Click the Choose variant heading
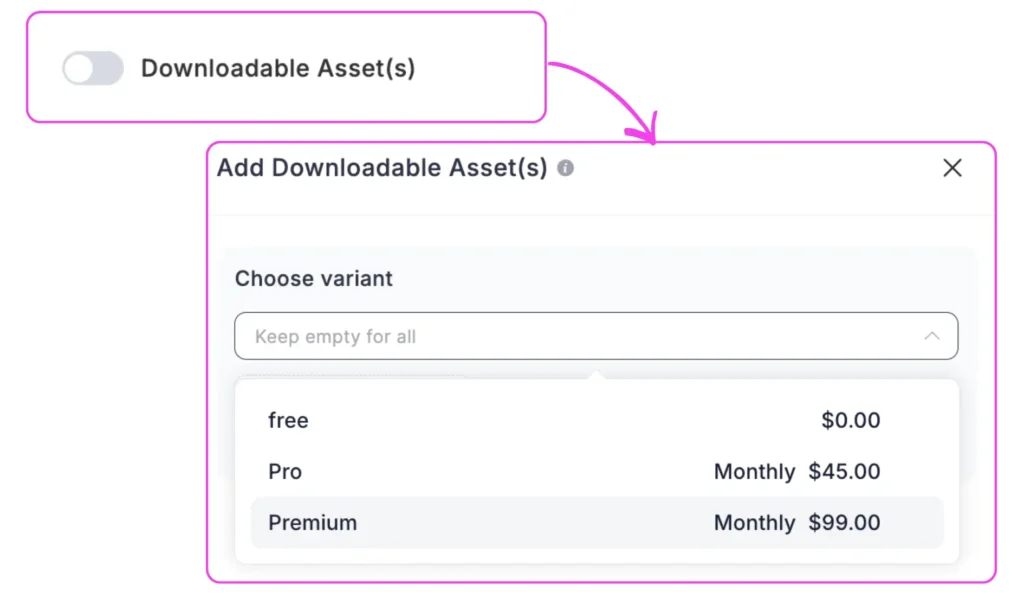Image resolution: width=1024 pixels, height=605 pixels. click(x=313, y=279)
